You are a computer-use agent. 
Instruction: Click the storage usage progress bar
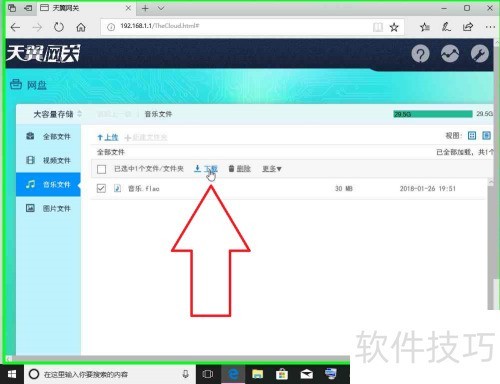(x=433, y=114)
